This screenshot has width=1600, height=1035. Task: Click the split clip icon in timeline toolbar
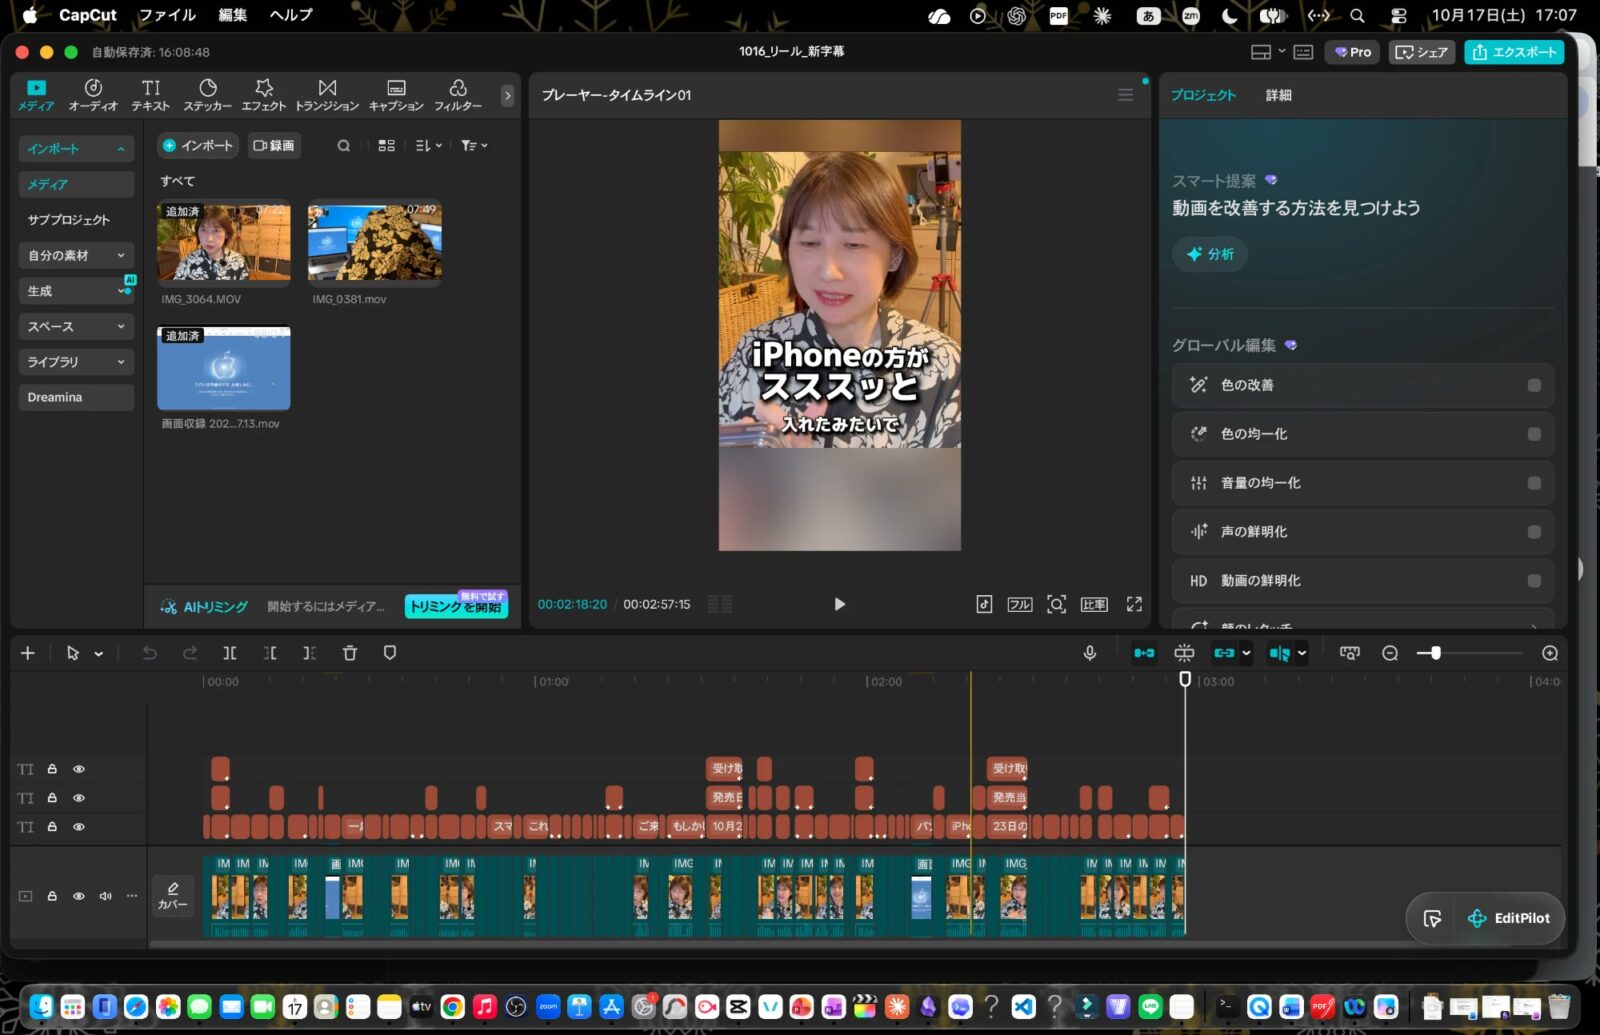pos(230,653)
